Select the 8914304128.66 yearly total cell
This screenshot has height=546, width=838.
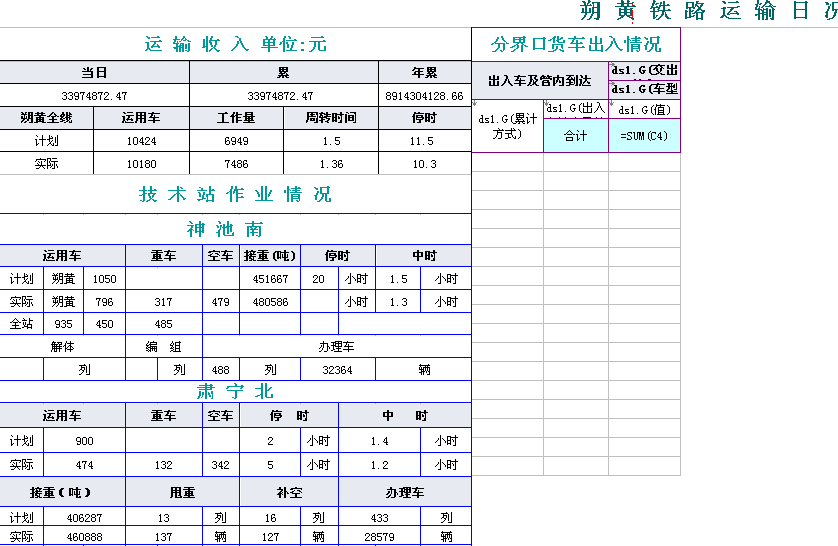(424, 96)
